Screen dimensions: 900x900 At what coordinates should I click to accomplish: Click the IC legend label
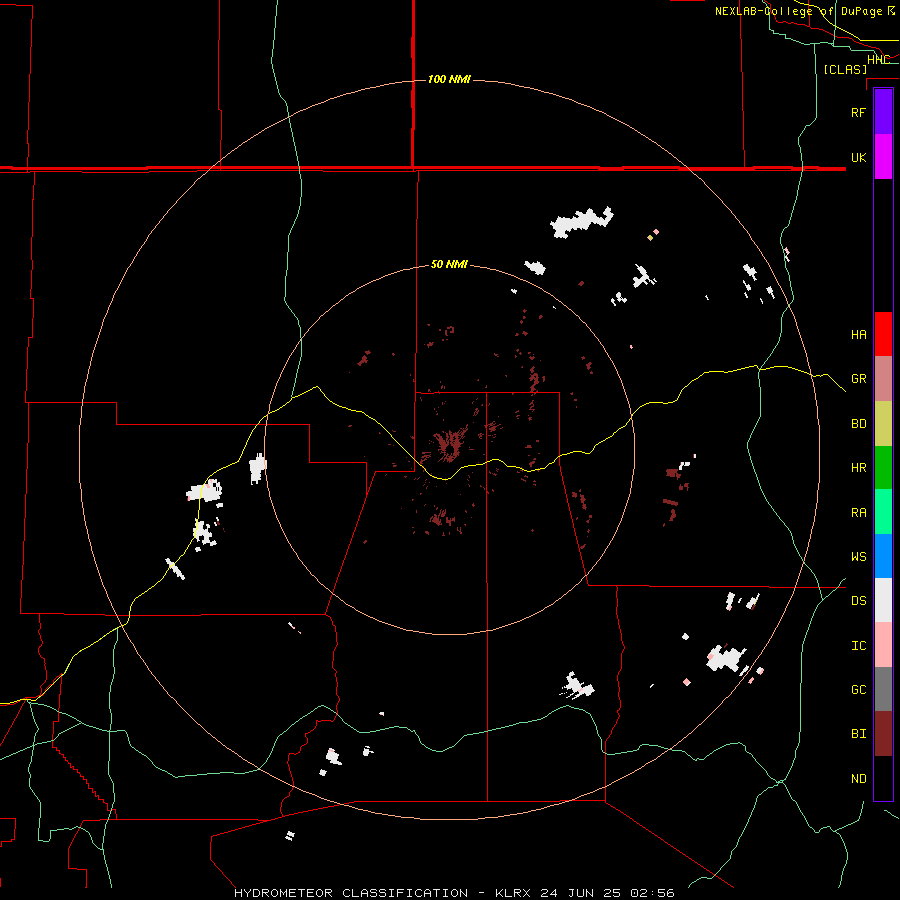(858, 646)
